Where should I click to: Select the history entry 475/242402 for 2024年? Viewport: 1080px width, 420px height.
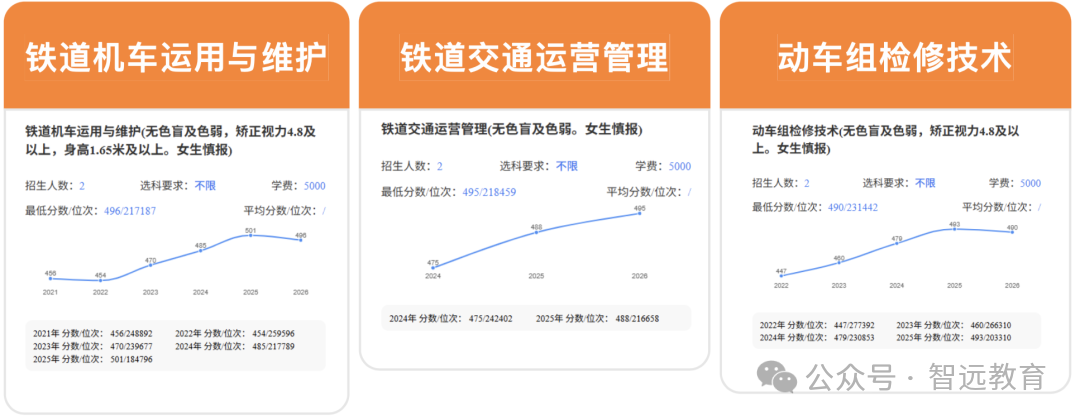490,319
